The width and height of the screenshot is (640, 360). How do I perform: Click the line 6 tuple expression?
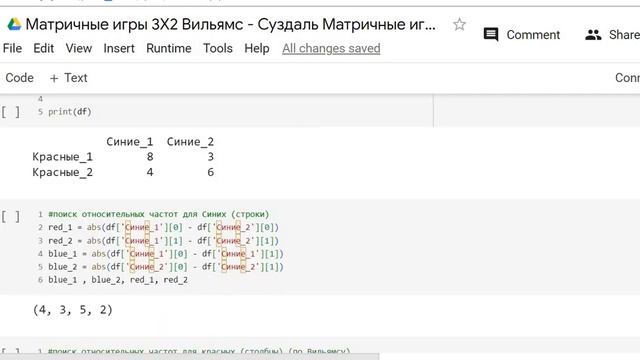(118, 280)
